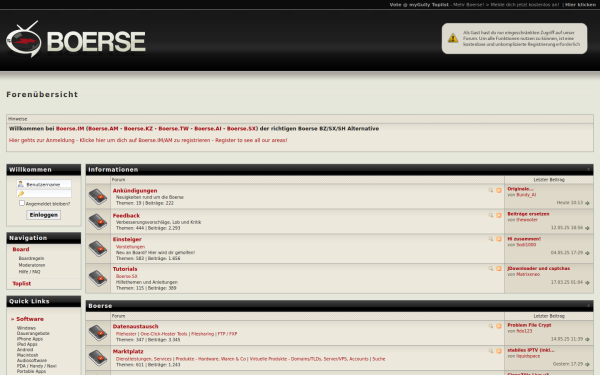Collapse the Informationen category
The width and height of the screenshot is (600, 375).
pos(588,169)
